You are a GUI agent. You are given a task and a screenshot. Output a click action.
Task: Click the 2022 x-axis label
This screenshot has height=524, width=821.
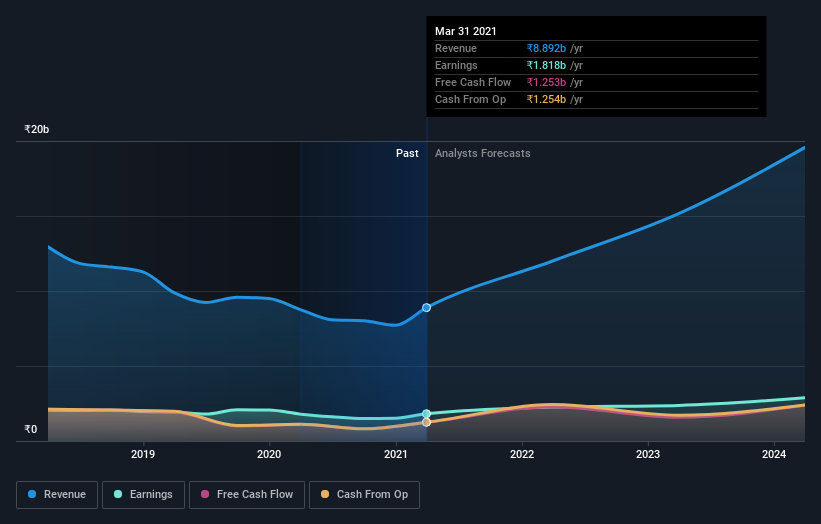522,454
